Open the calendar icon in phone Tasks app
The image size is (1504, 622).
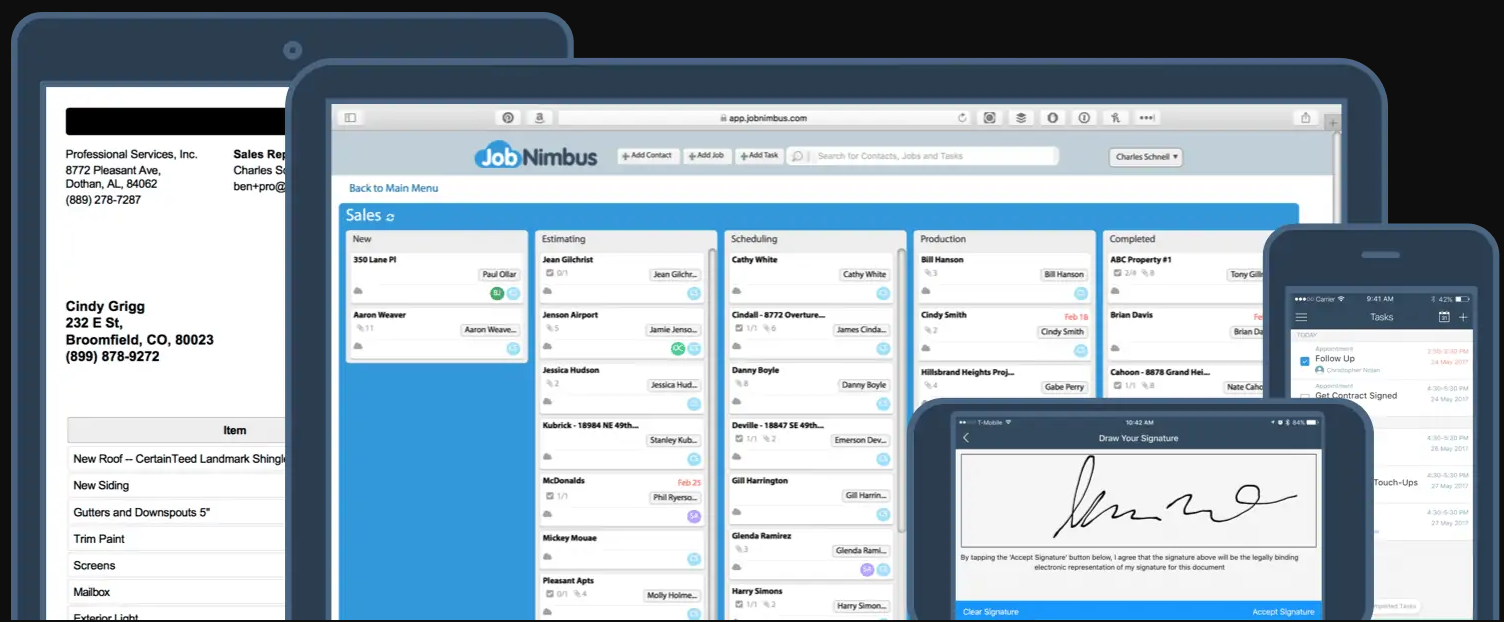point(1444,317)
